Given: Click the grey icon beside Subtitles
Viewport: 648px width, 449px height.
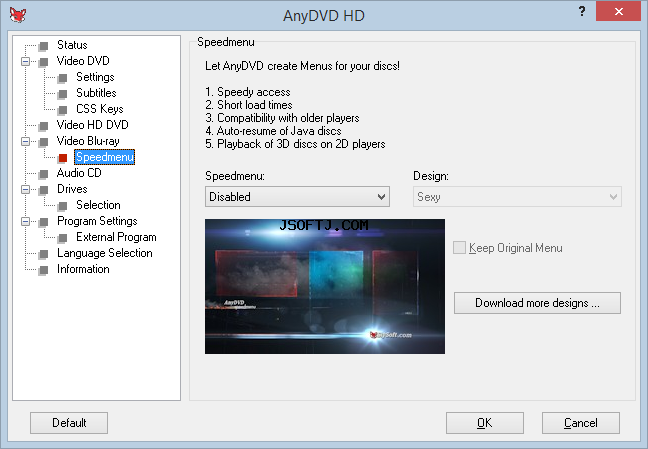Looking at the screenshot, I should (x=63, y=94).
